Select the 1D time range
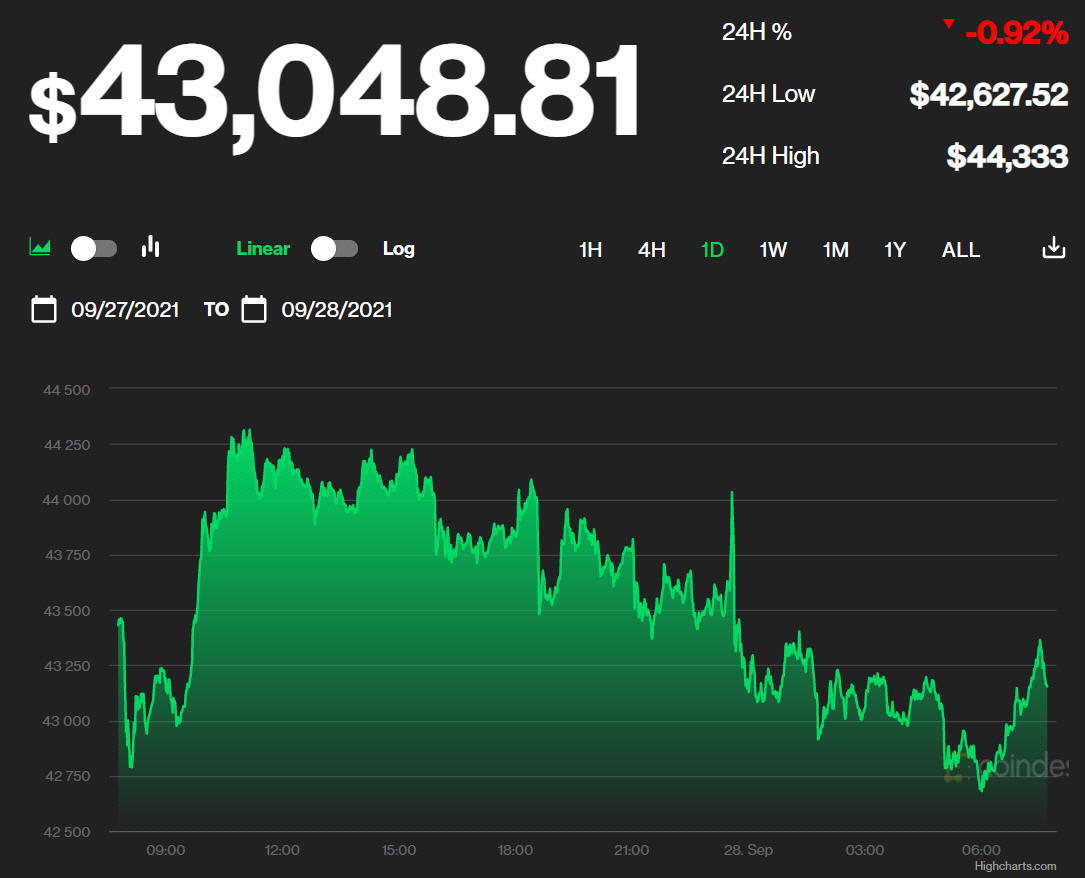Image resolution: width=1085 pixels, height=878 pixels. 712,250
